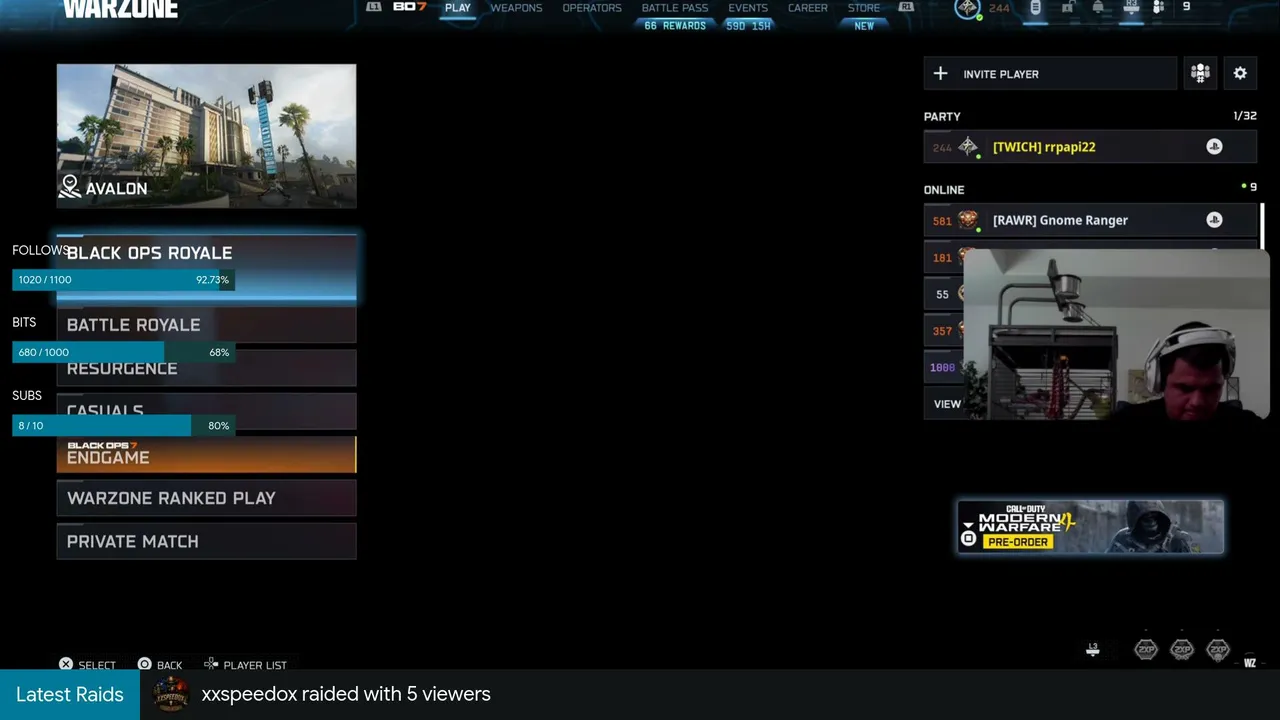Click the Avalon map pin icon

69,187
